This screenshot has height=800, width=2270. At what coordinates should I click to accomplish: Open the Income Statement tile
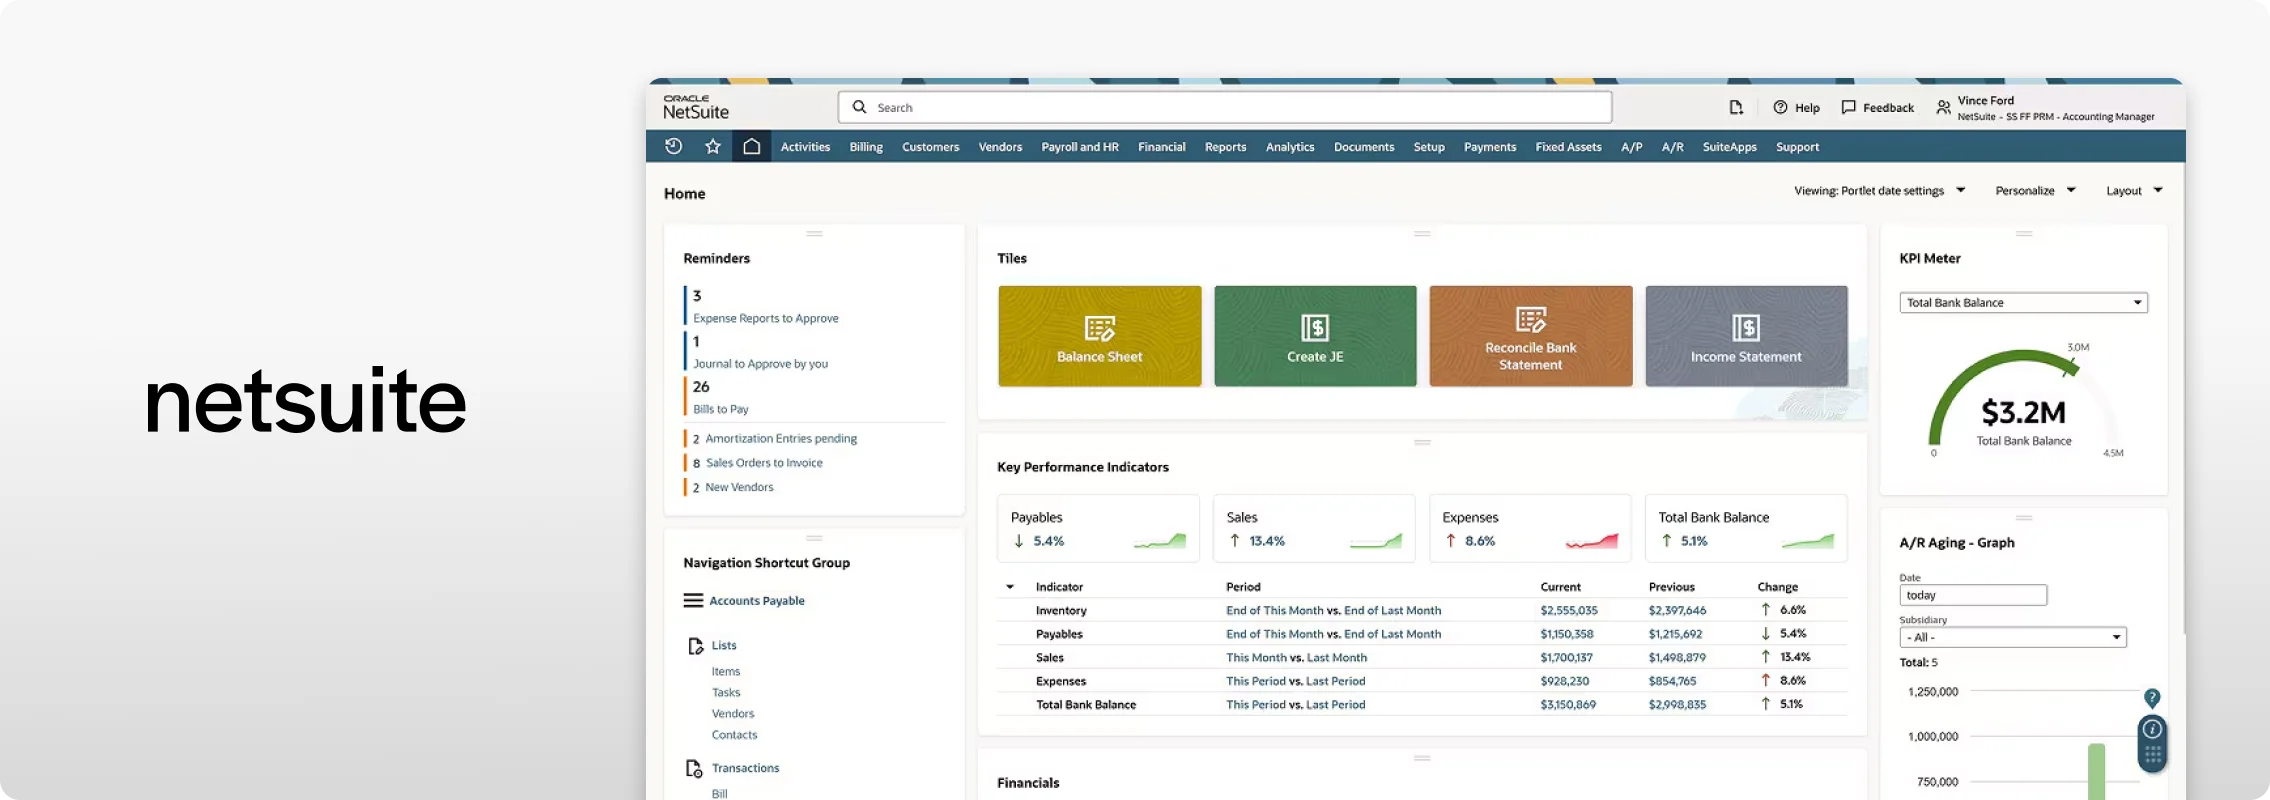tap(1746, 336)
